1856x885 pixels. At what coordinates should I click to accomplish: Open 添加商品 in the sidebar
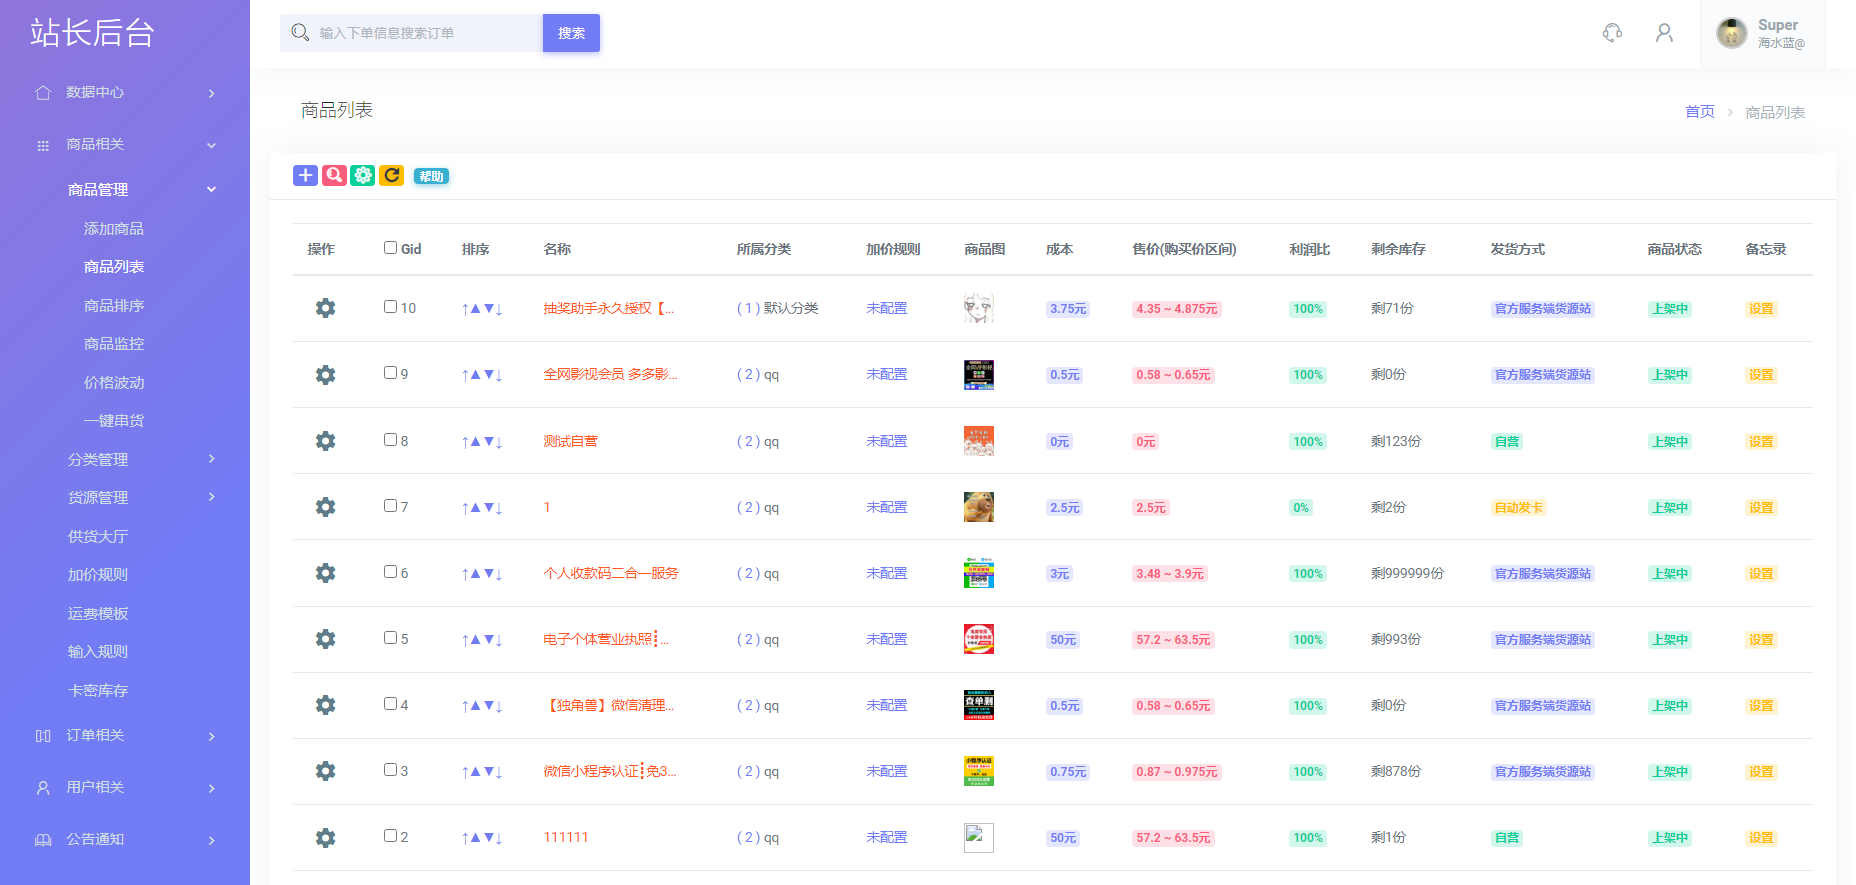point(114,229)
